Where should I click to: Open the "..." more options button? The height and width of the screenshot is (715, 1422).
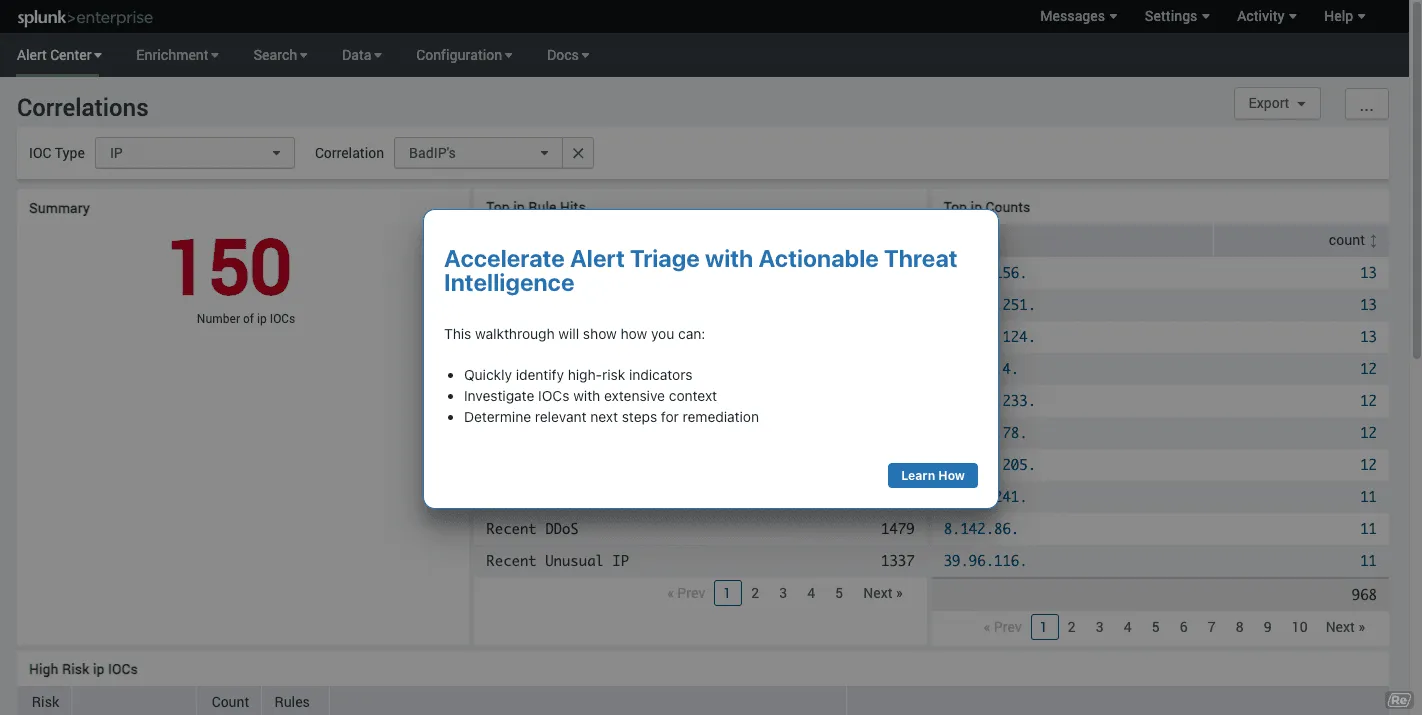tap(1366, 103)
